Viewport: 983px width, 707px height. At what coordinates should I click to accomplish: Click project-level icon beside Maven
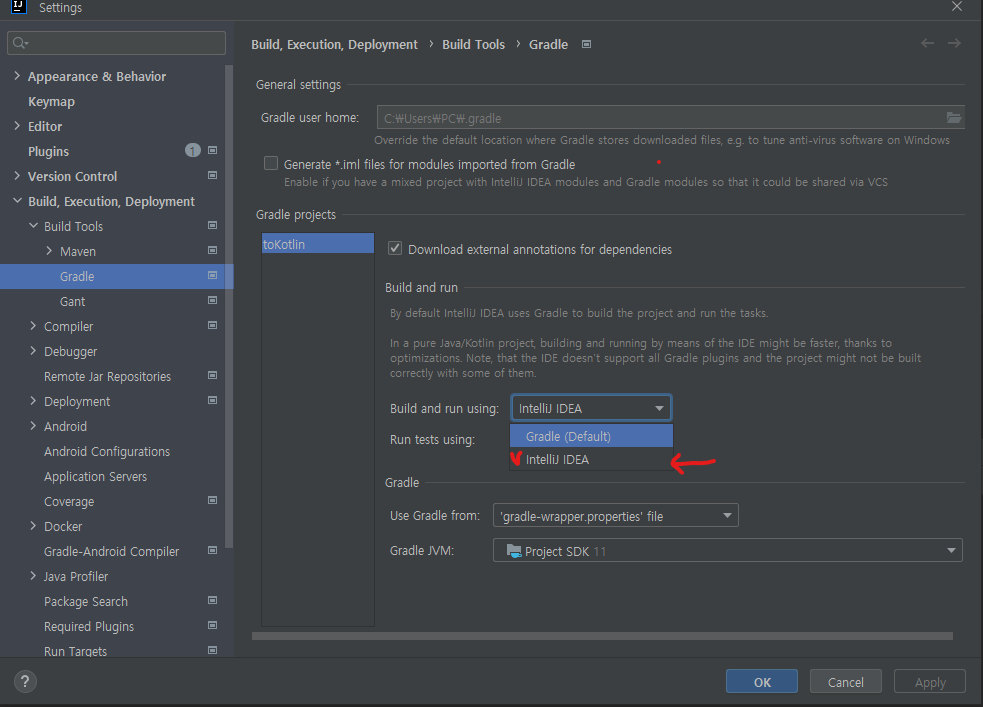tap(213, 251)
